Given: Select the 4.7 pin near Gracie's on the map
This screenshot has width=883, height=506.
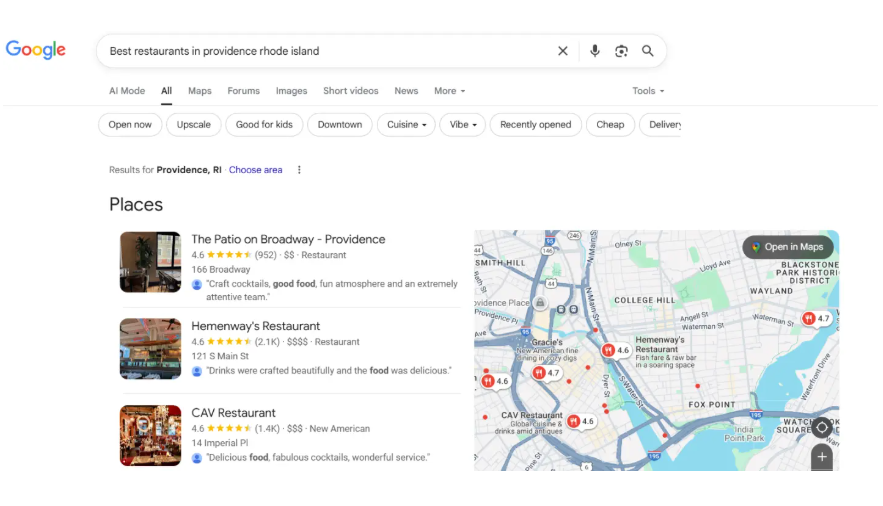Looking at the screenshot, I should coord(546,373).
